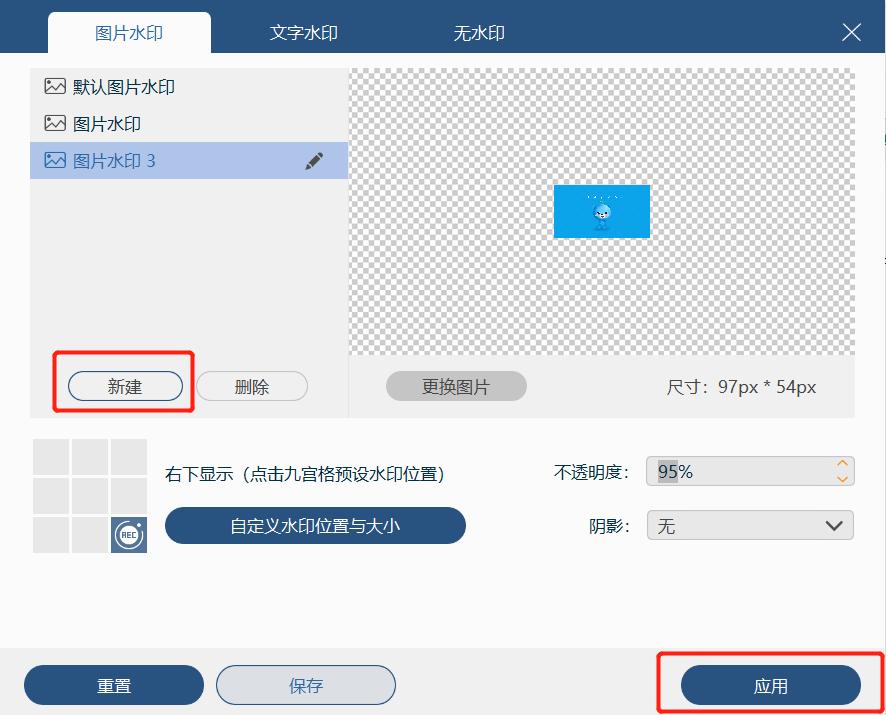Select the top-right cell of the position grid

click(127, 459)
